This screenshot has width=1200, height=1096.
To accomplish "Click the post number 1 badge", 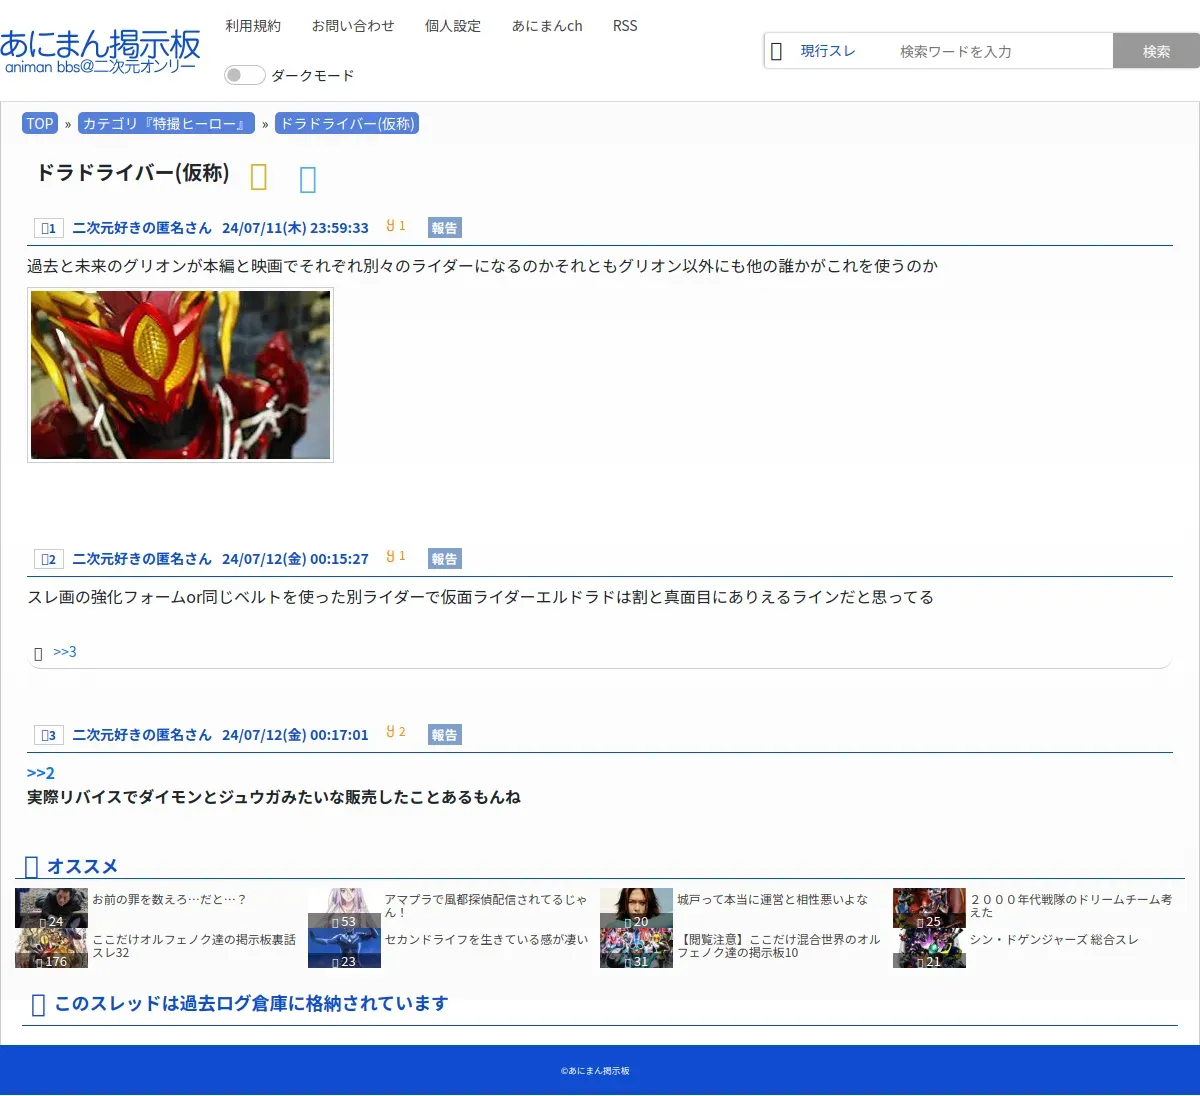I will pyautogui.click(x=48, y=228).
